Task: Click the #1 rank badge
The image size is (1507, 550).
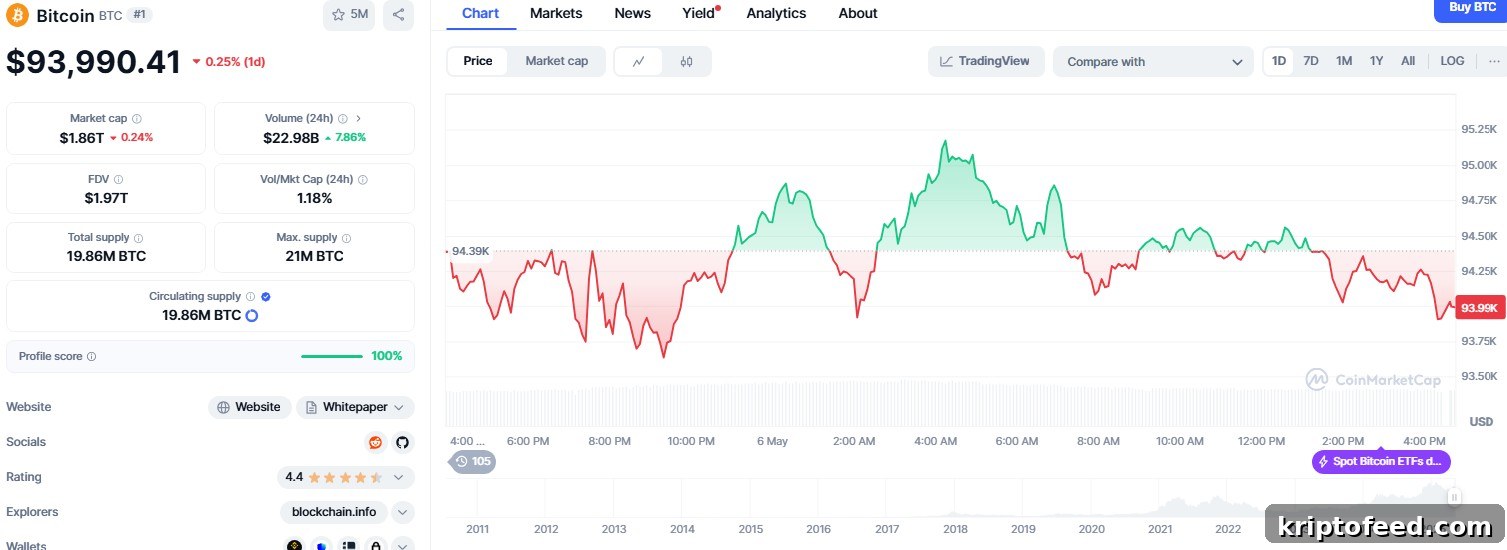Action: coord(140,15)
